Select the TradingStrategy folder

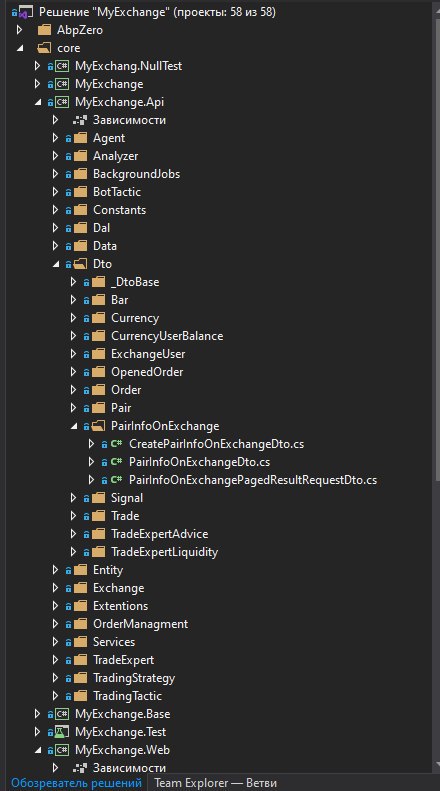(x=134, y=678)
